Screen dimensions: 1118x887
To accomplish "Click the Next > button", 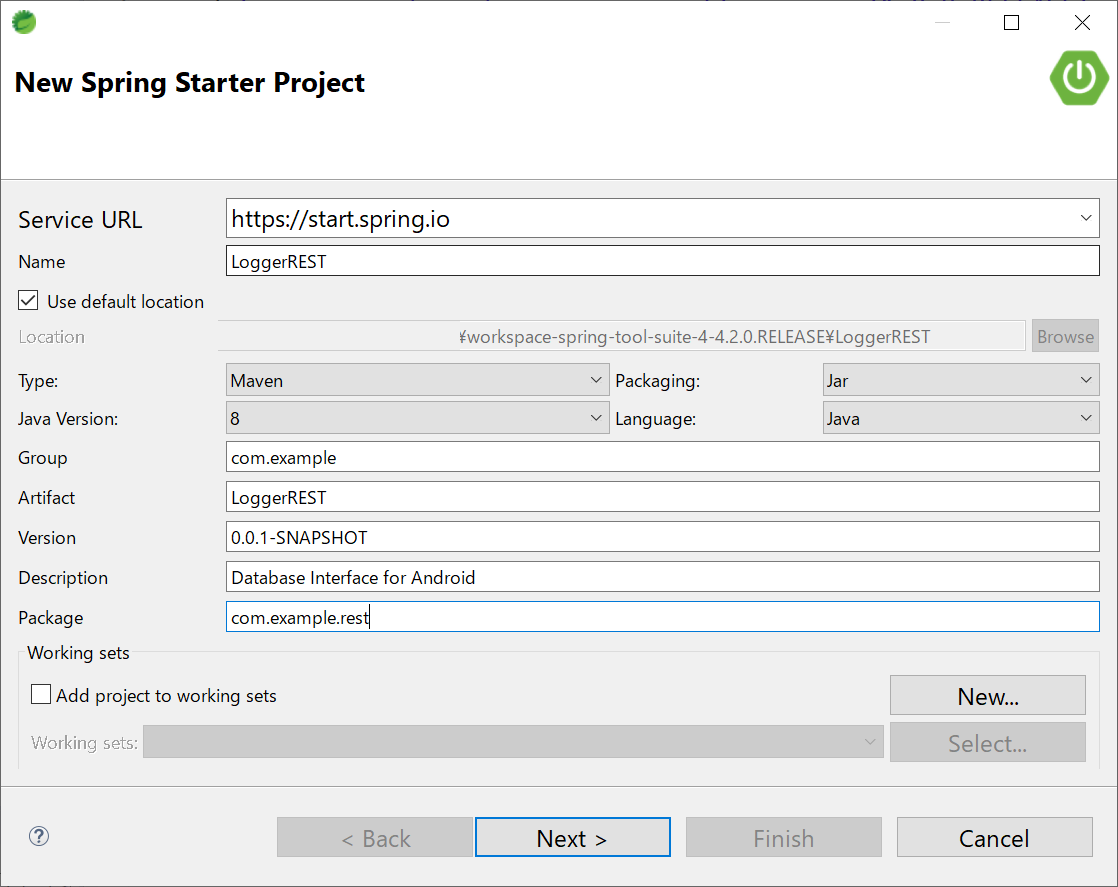I will 573,837.
